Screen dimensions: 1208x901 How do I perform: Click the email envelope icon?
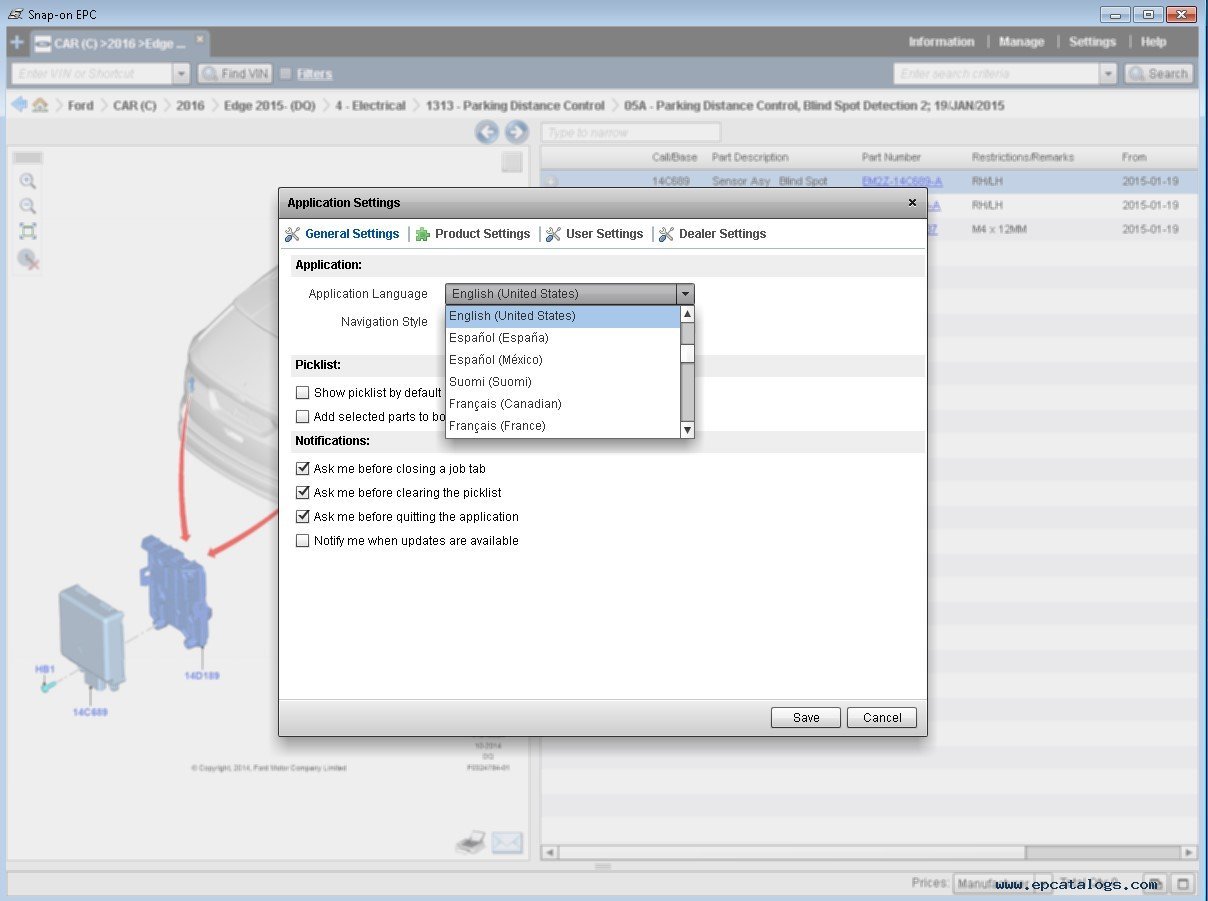click(x=507, y=843)
